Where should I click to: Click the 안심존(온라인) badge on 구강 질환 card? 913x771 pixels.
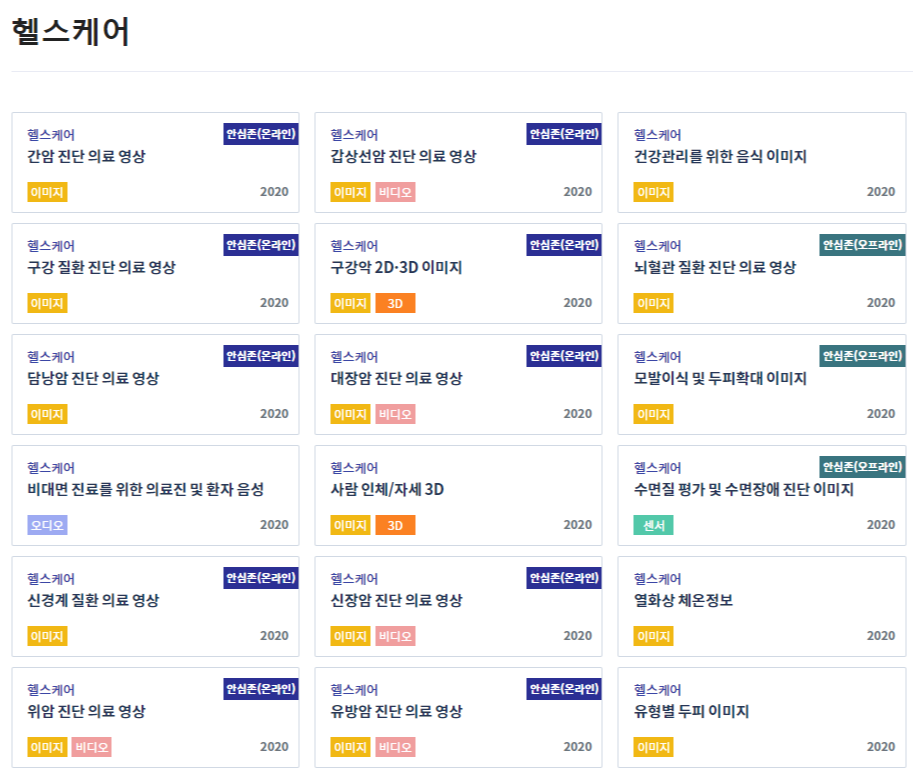coord(261,245)
